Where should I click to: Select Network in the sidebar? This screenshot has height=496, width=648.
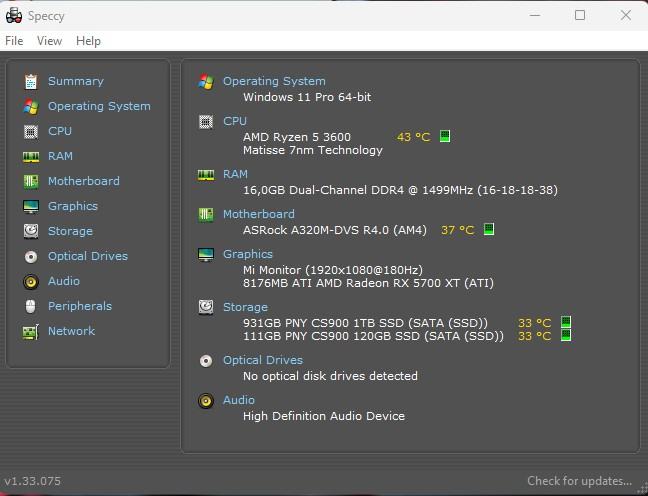coord(71,331)
